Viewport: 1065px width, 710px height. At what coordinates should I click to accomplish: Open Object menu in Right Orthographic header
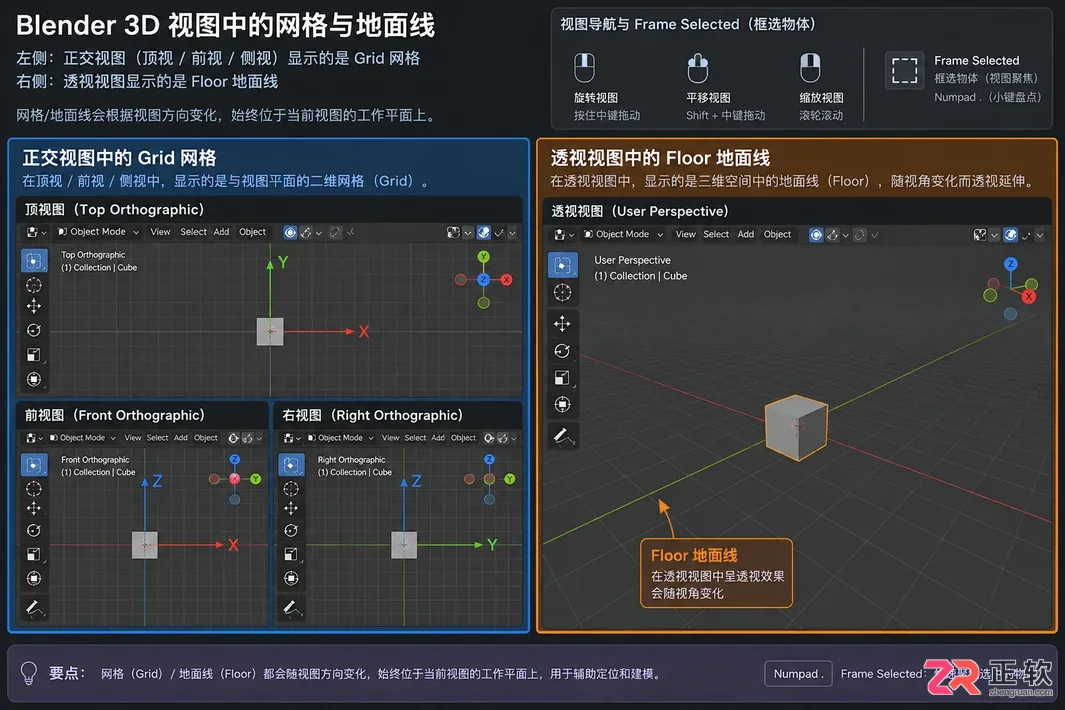click(464, 438)
